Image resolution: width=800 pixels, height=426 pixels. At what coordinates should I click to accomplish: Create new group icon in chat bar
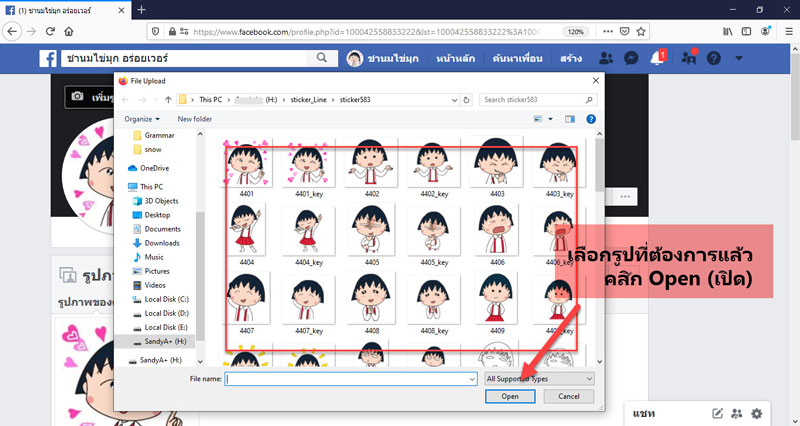[x=737, y=414]
